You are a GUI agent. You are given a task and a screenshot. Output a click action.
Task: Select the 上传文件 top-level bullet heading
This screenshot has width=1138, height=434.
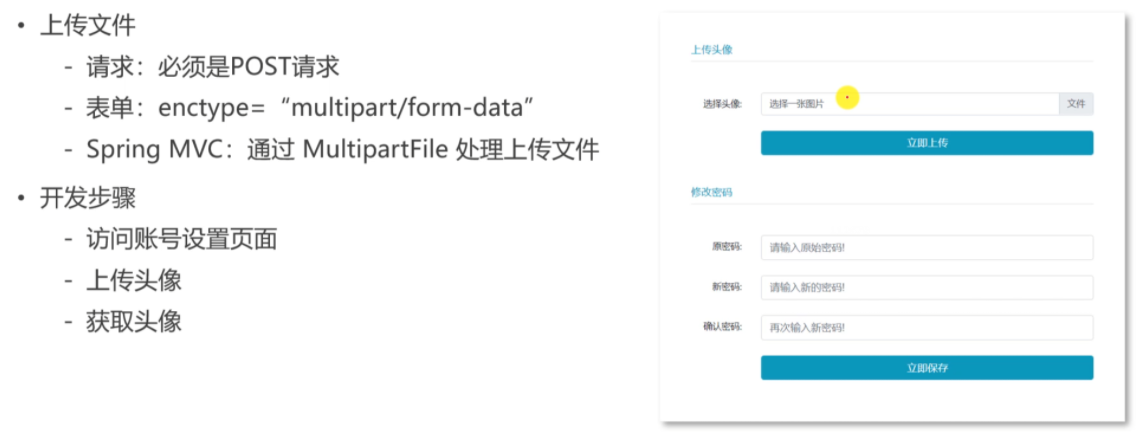pyautogui.click(x=87, y=27)
